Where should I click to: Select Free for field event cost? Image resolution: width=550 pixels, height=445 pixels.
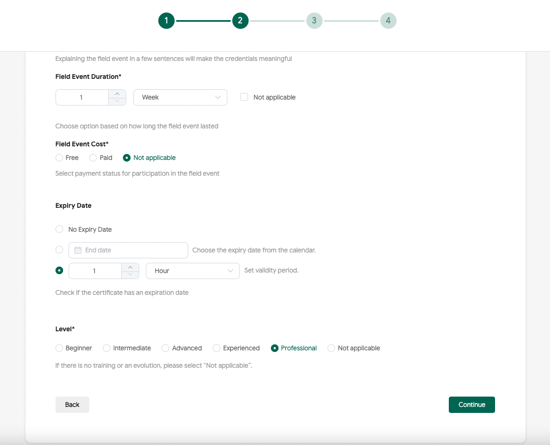[59, 158]
